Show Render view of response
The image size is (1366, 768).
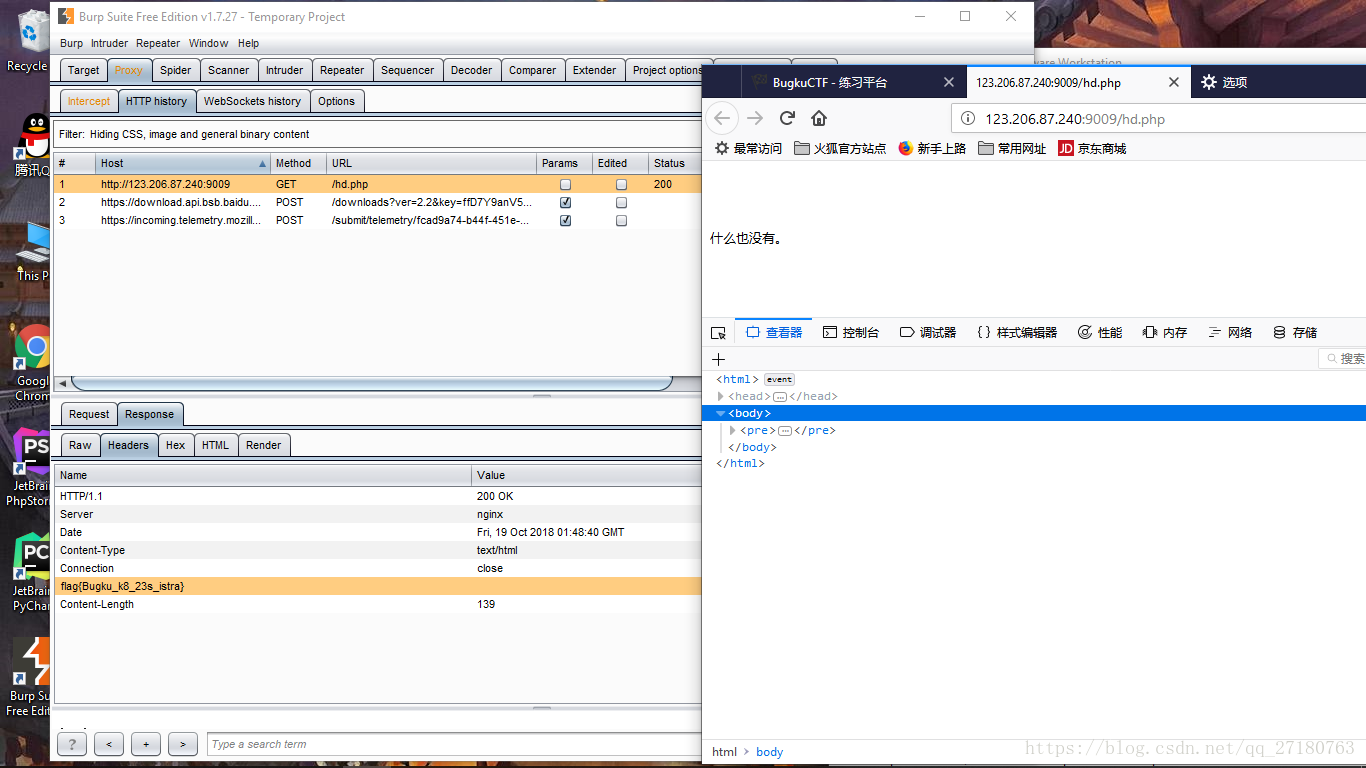click(x=264, y=445)
